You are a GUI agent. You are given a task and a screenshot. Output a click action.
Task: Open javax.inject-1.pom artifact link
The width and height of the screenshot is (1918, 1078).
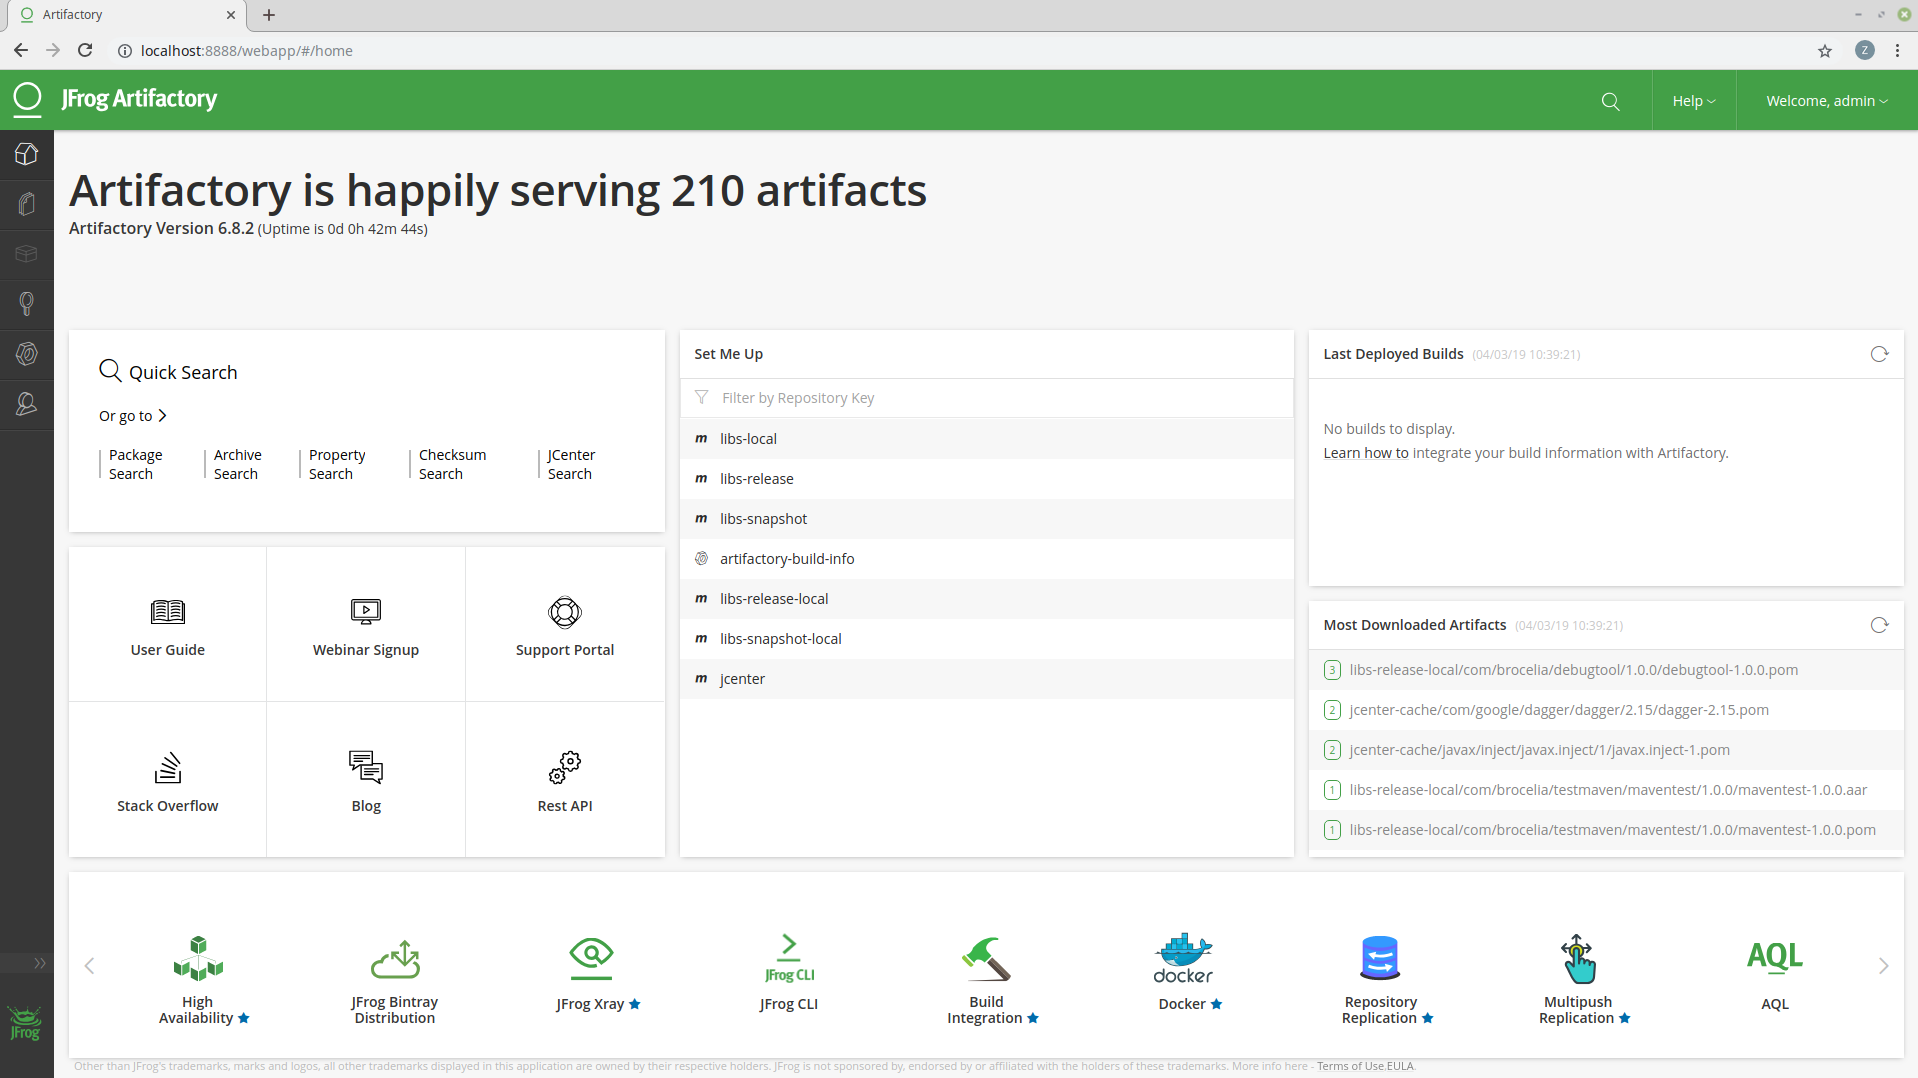tap(1539, 750)
